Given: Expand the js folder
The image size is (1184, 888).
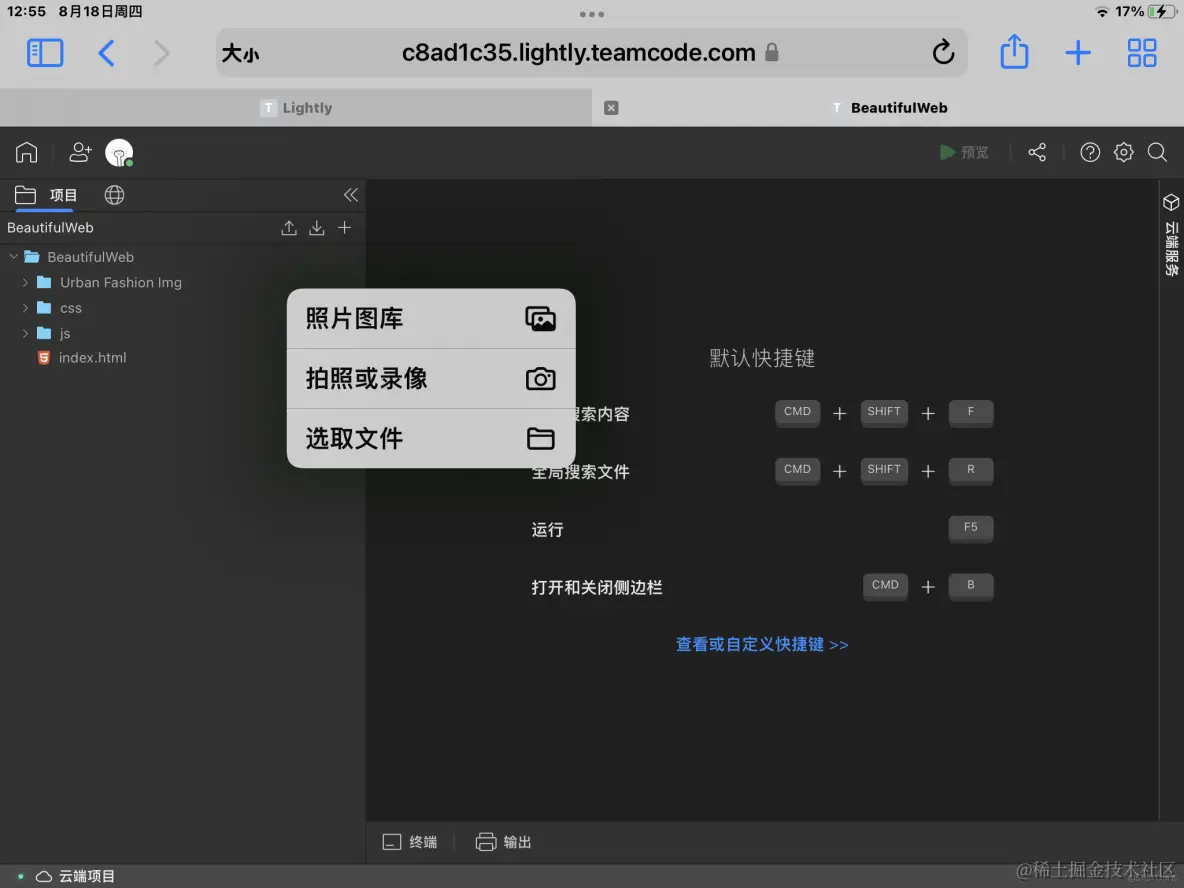Looking at the screenshot, I should [25, 333].
